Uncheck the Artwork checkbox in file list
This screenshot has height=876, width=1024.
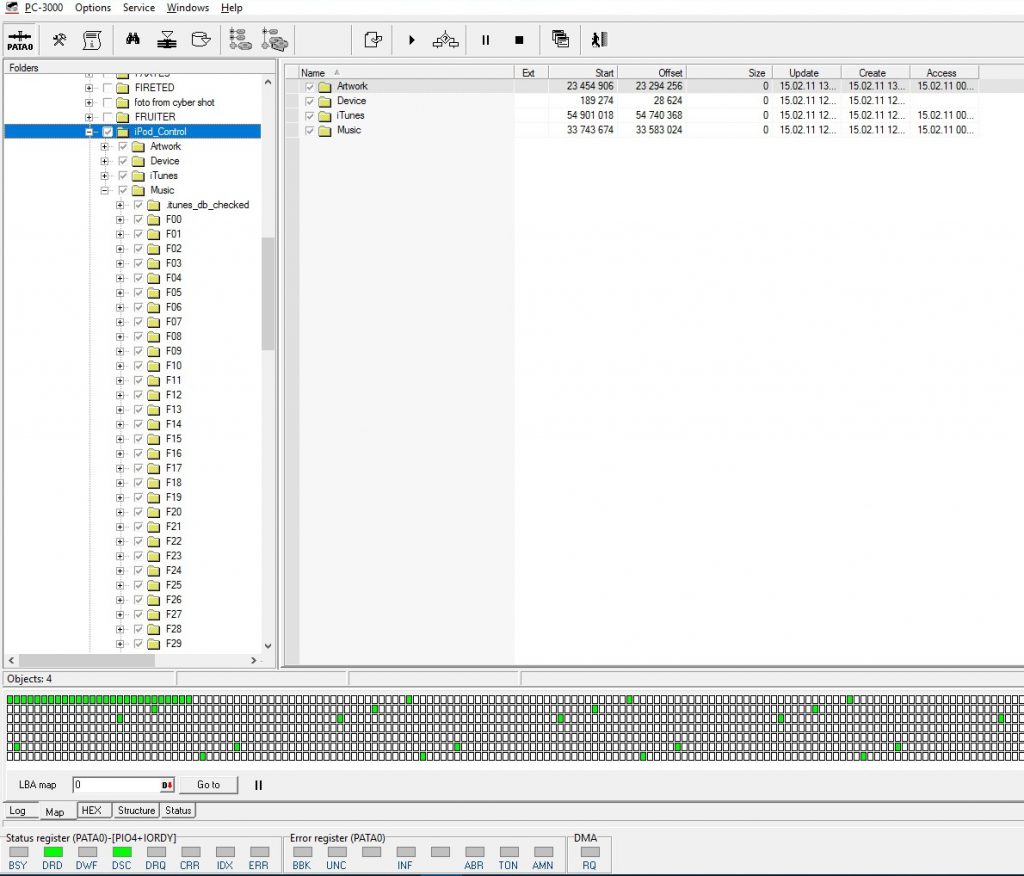point(310,87)
